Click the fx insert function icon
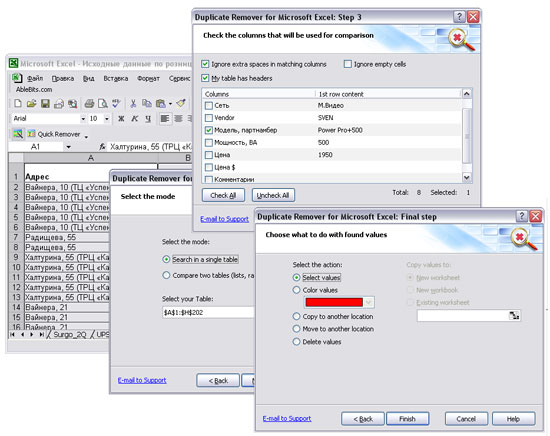This screenshot has width=550, height=436. pos(102,147)
